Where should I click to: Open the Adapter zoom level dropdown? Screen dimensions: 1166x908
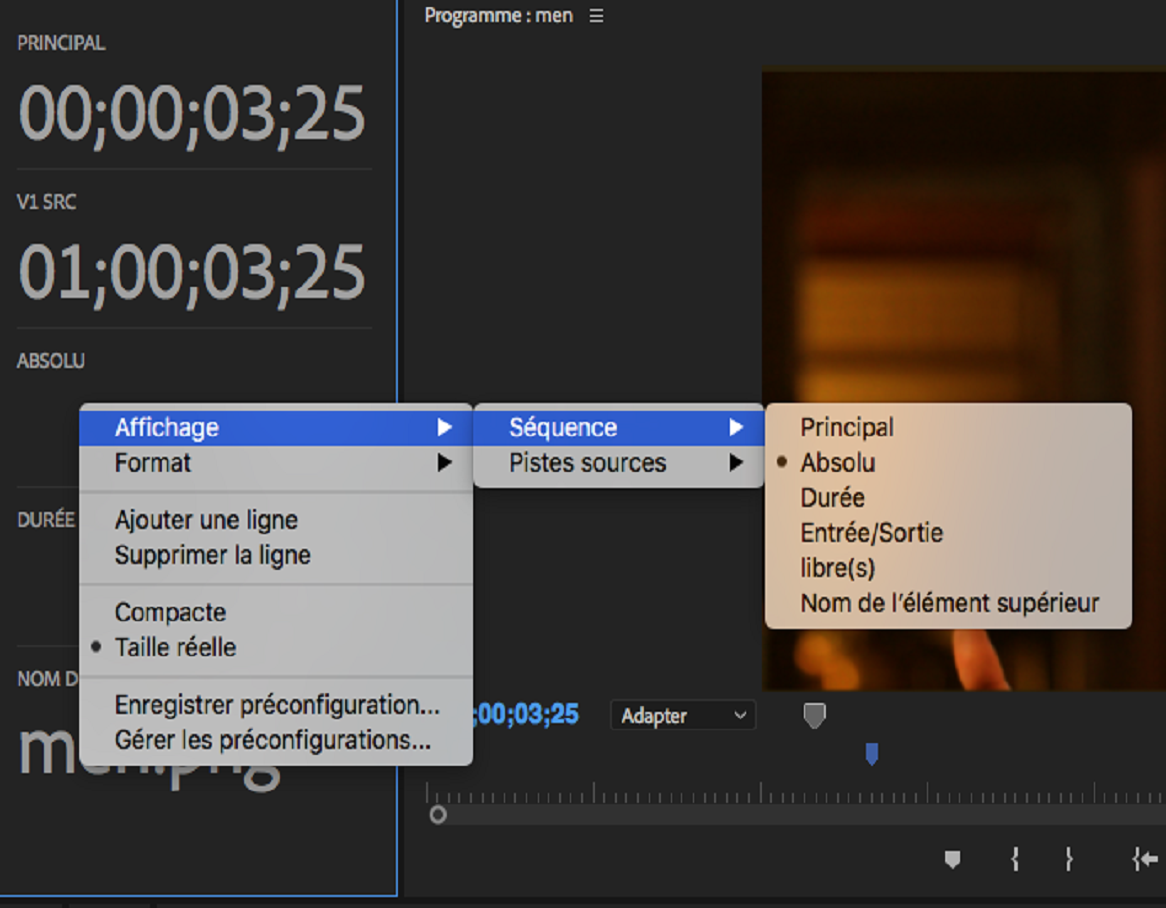[x=683, y=715]
